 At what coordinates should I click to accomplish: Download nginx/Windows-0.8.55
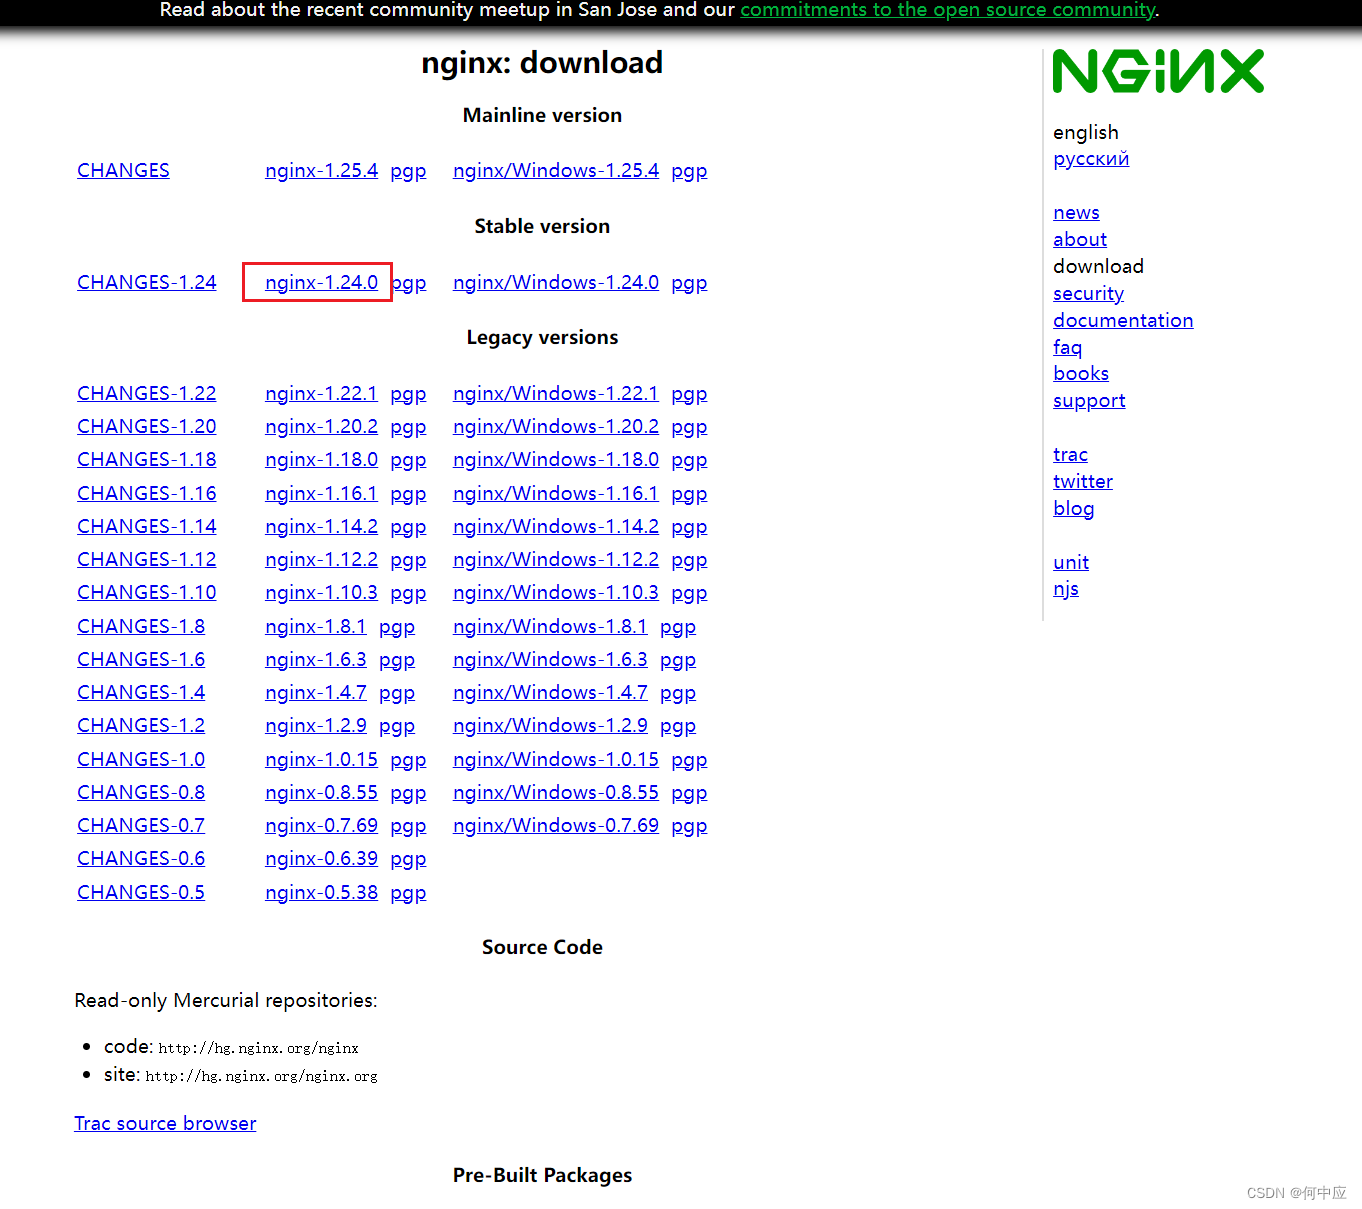pyautogui.click(x=556, y=793)
